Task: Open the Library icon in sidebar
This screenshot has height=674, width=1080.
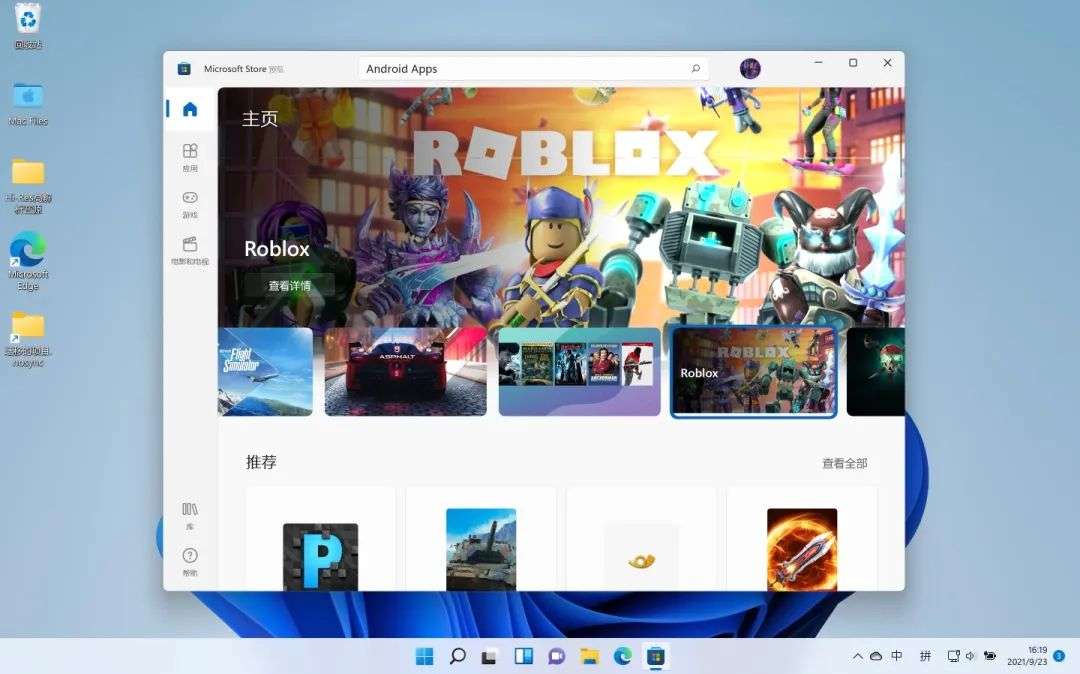Action: (190, 515)
